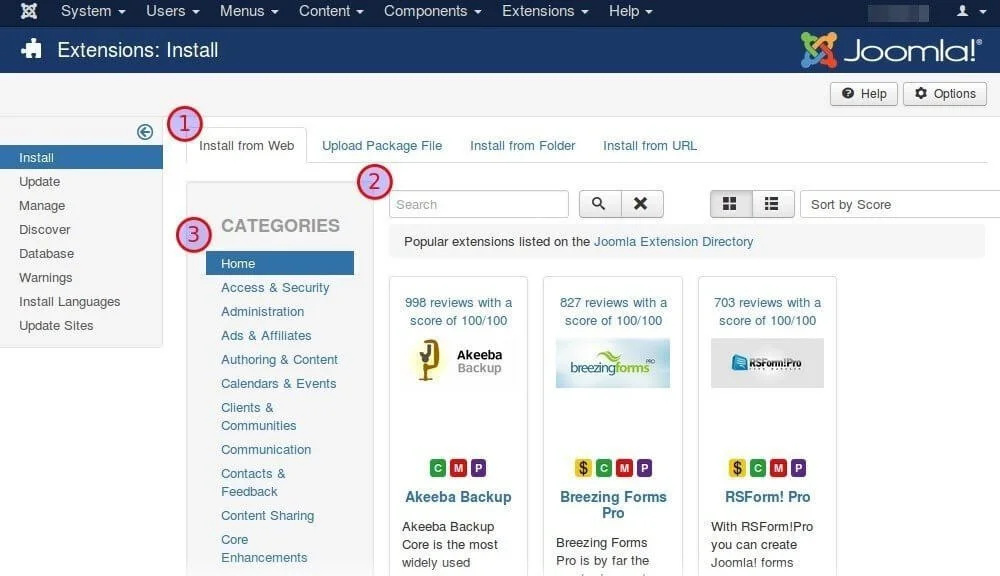Open Access & Security category
The height and width of the screenshot is (576, 1000).
tap(276, 288)
